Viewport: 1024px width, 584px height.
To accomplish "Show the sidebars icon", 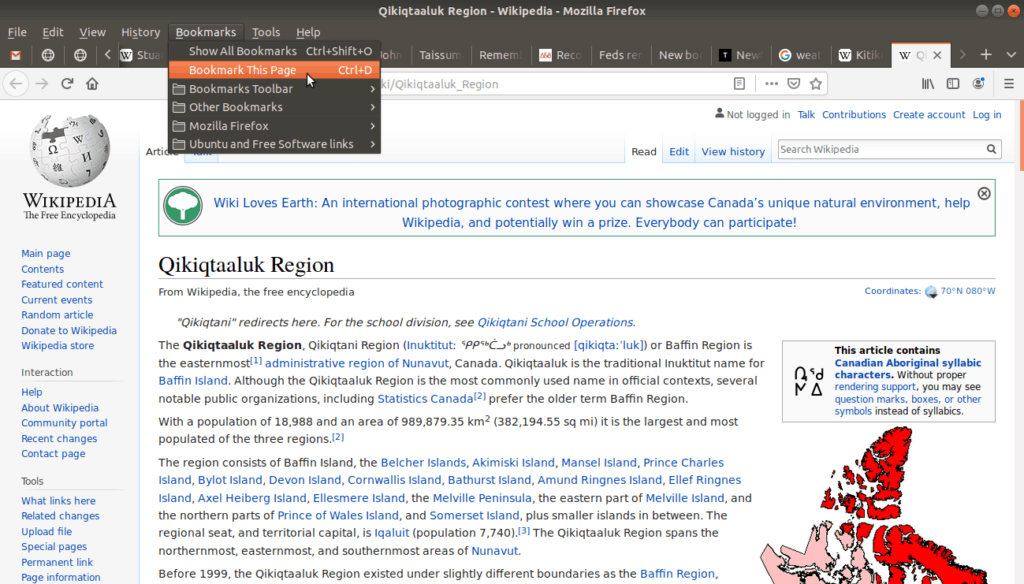I will coord(953,84).
